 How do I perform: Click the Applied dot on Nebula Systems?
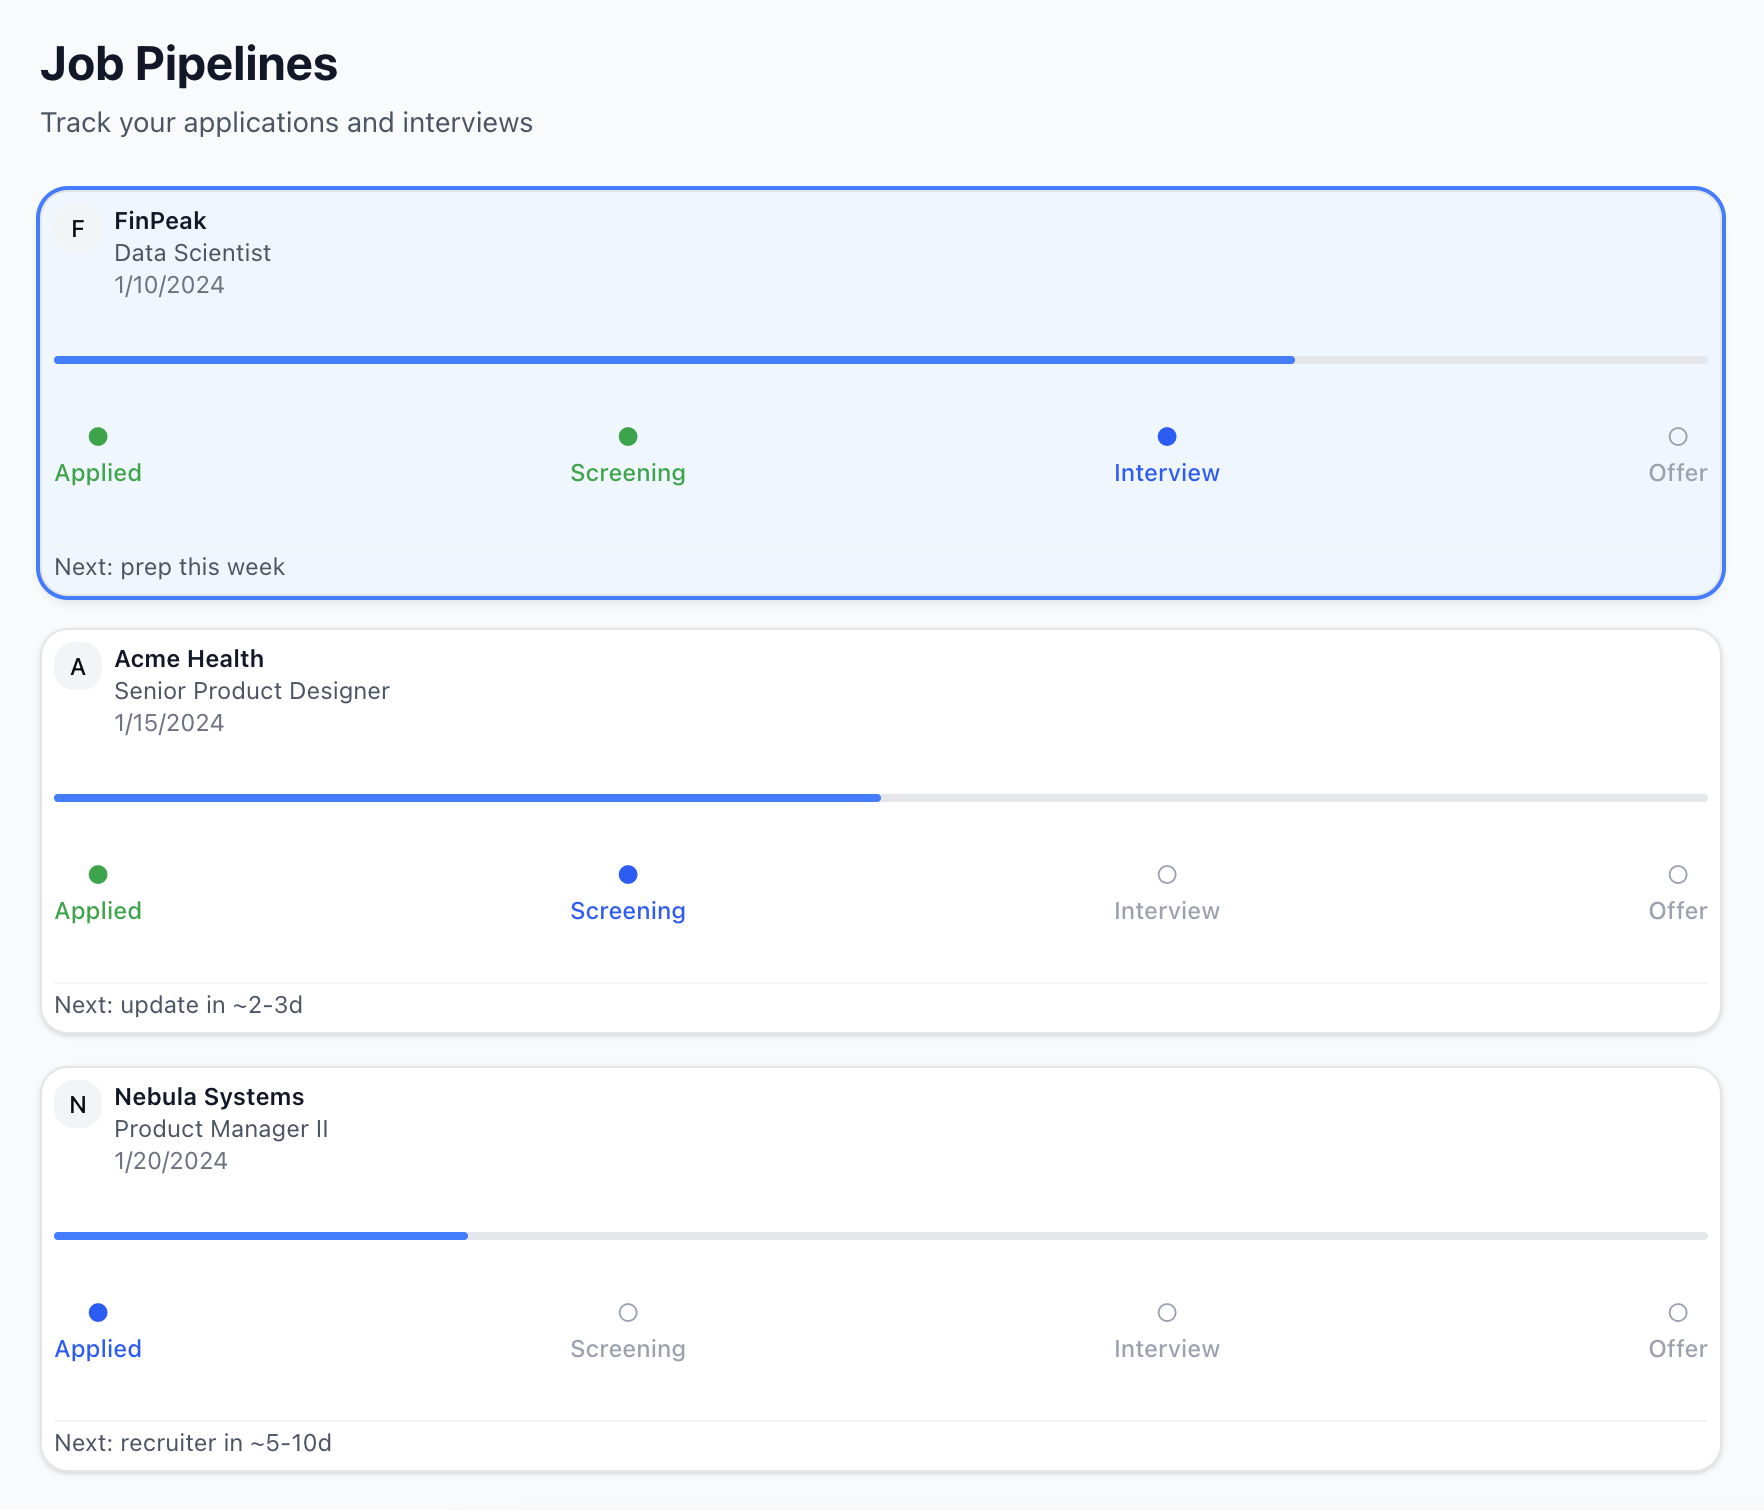97,1312
